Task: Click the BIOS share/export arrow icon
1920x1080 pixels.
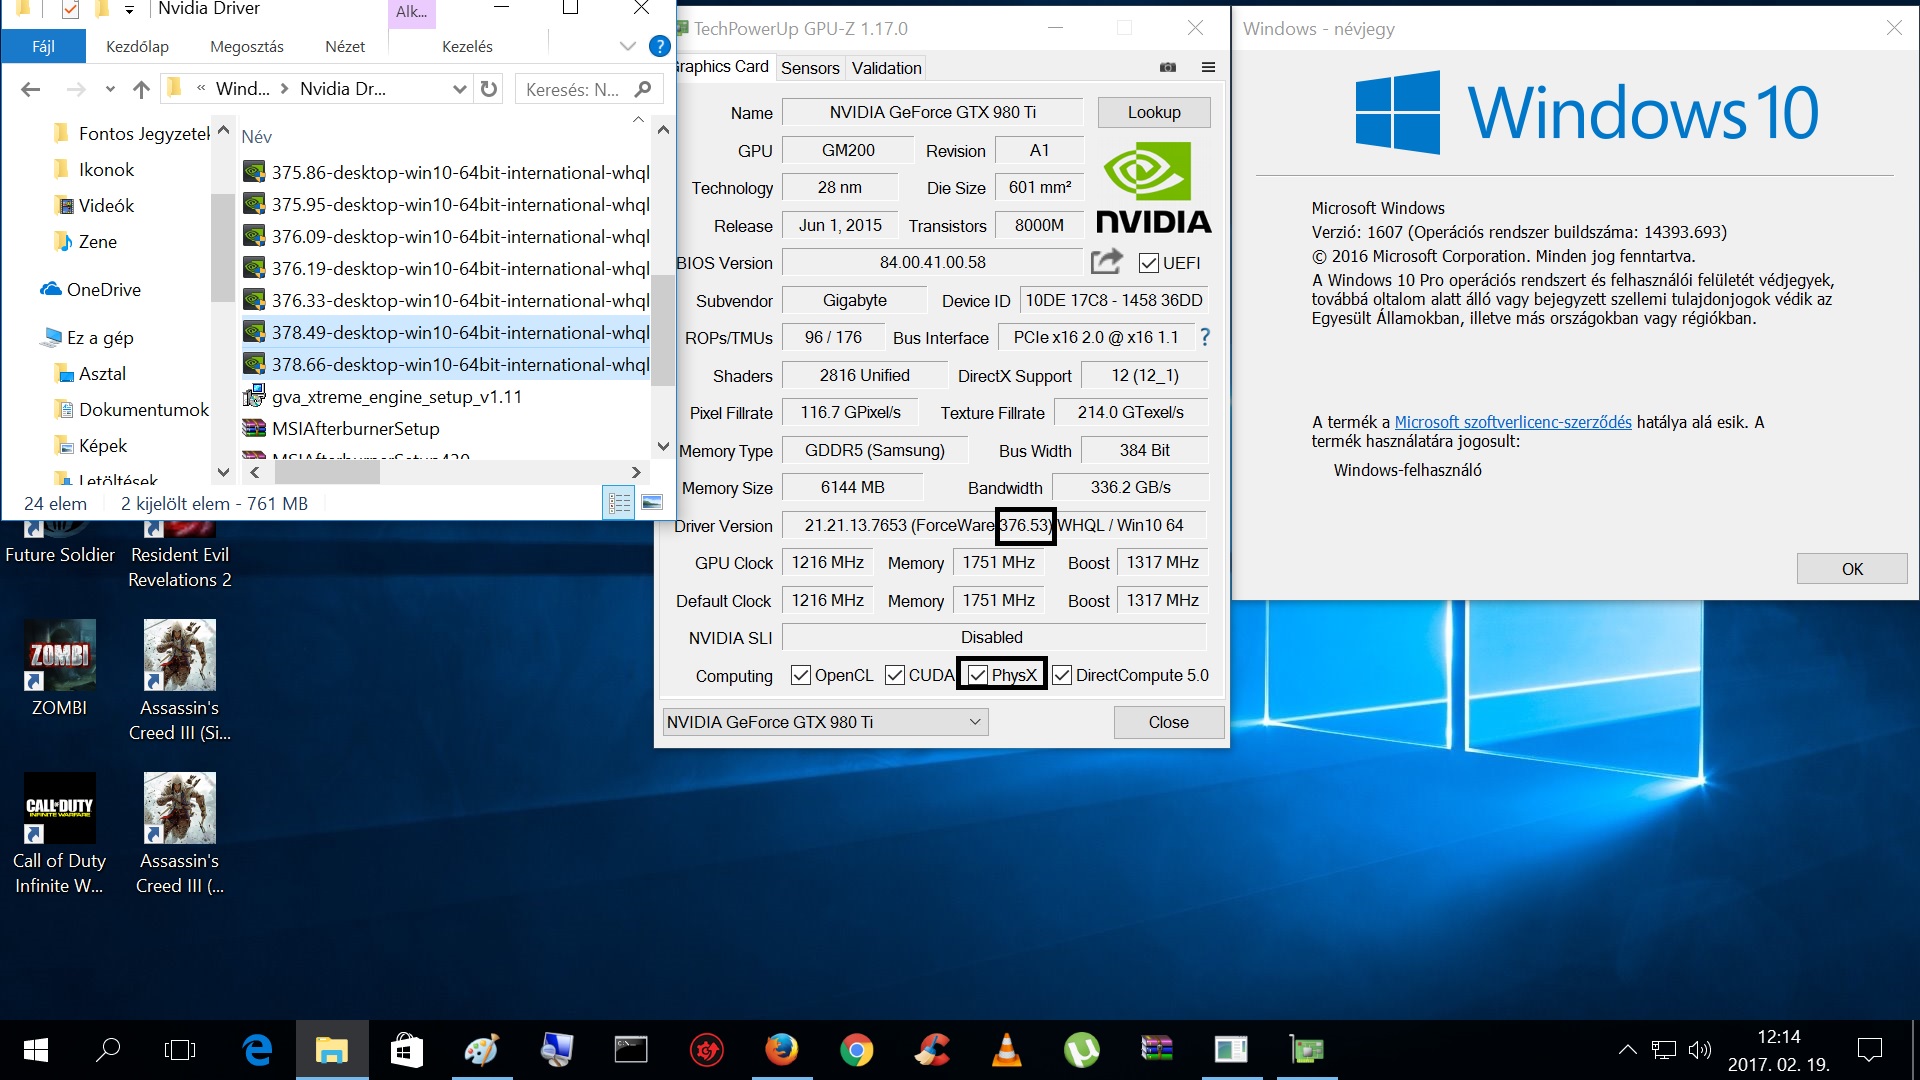Action: point(1107,262)
